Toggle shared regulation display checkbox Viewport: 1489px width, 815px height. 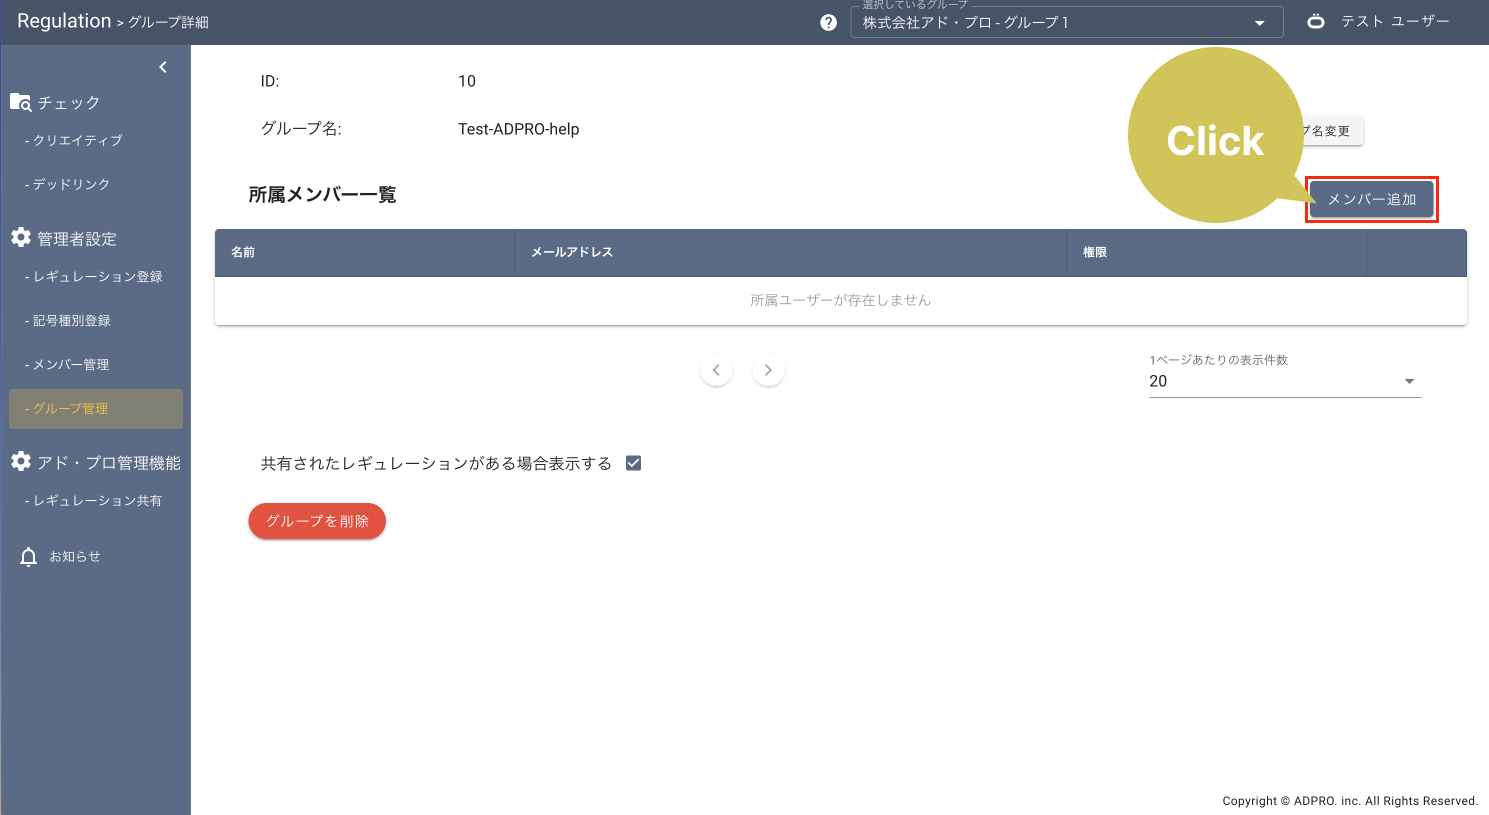pyautogui.click(x=633, y=463)
